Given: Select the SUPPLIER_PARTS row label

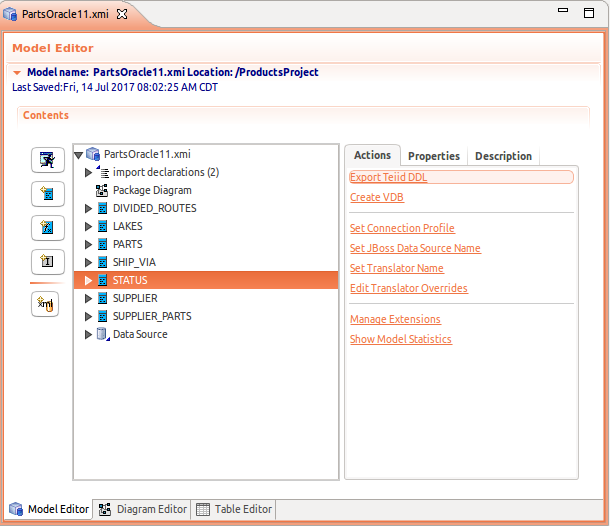Looking at the screenshot, I should point(152,316).
